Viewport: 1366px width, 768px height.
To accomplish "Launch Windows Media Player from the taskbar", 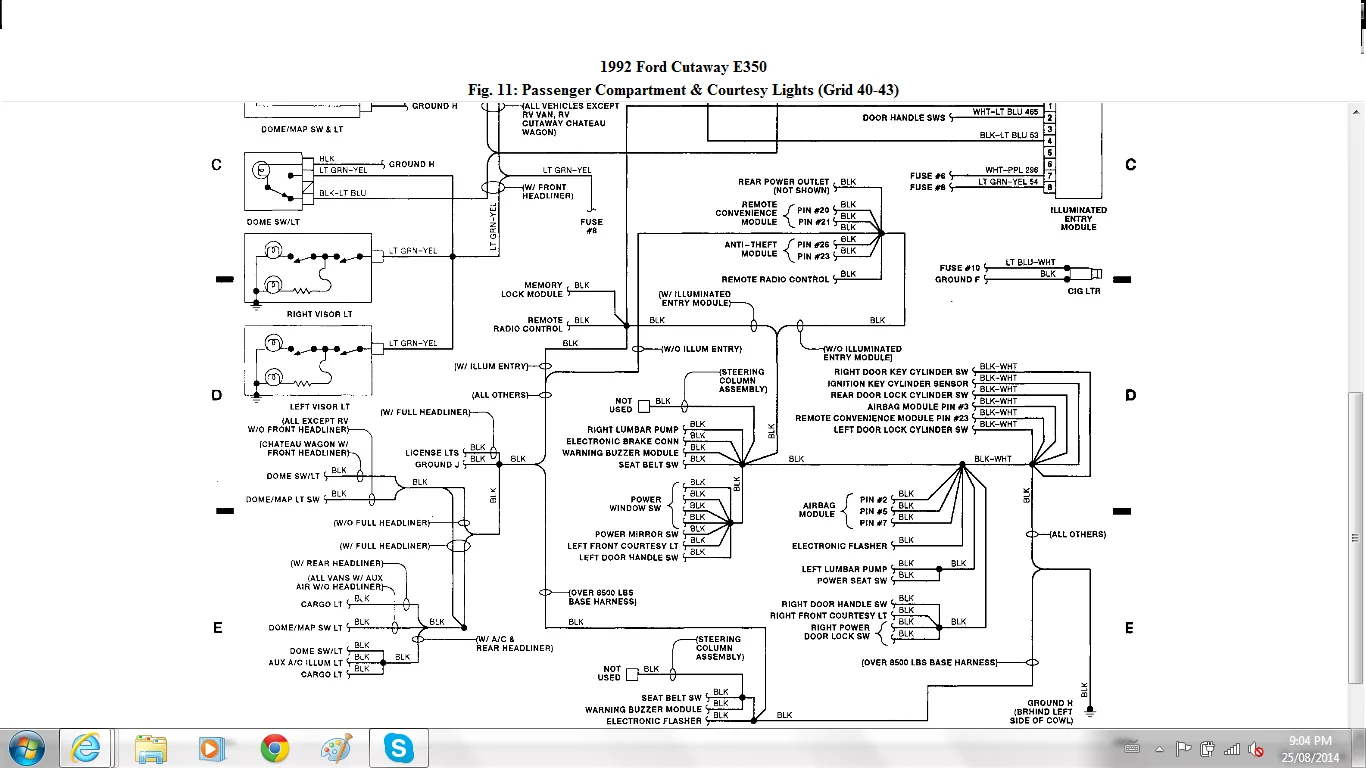I will (210, 748).
